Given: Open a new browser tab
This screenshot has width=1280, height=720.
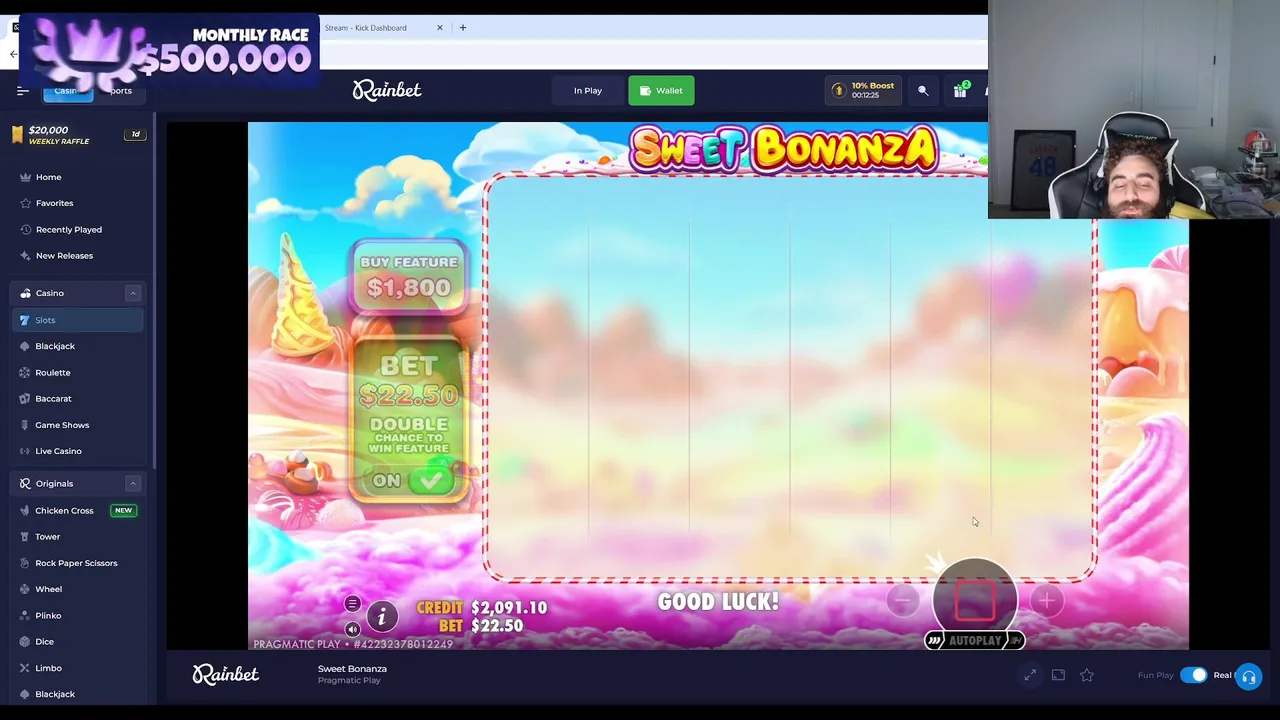Looking at the screenshot, I should pos(462,27).
